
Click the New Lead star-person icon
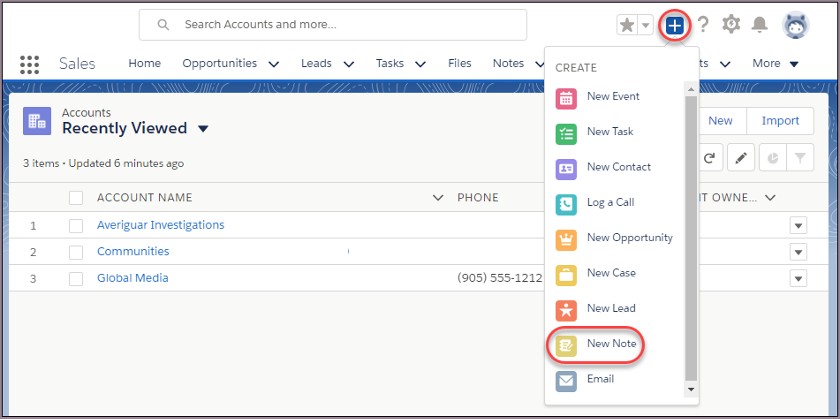(x=566, y=311)
